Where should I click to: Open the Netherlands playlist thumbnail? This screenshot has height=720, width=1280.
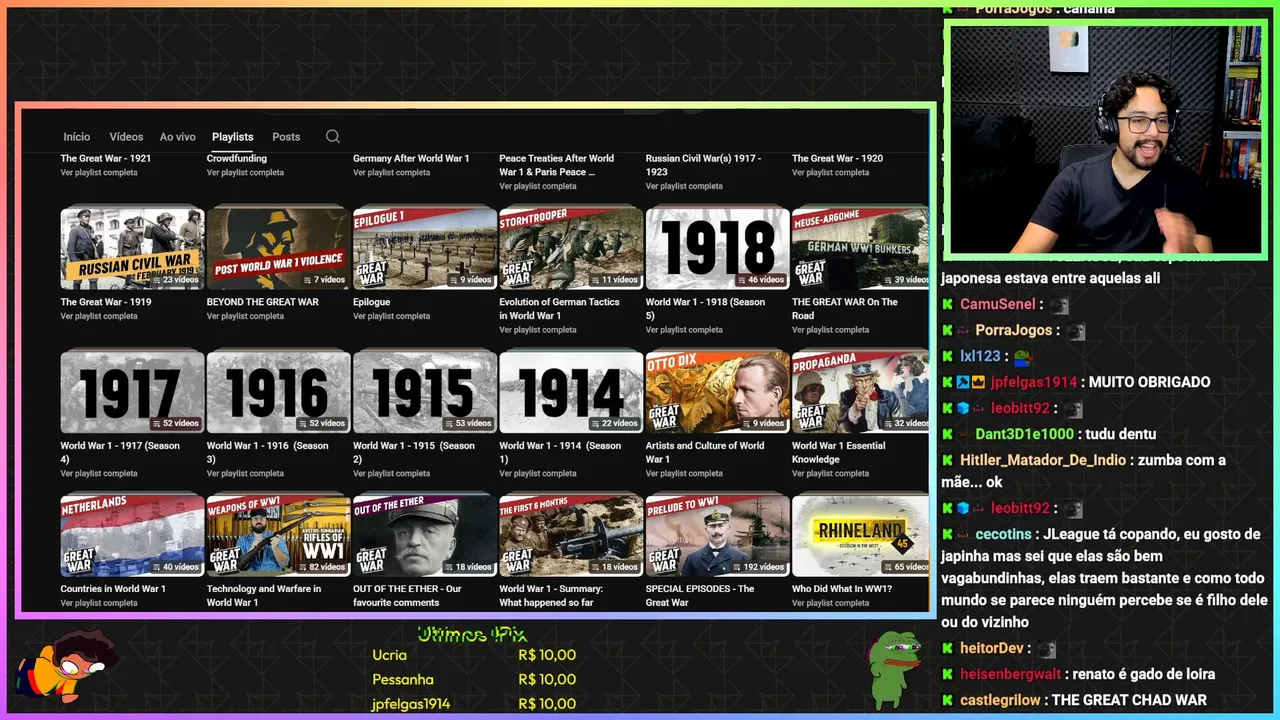point(132,535)
